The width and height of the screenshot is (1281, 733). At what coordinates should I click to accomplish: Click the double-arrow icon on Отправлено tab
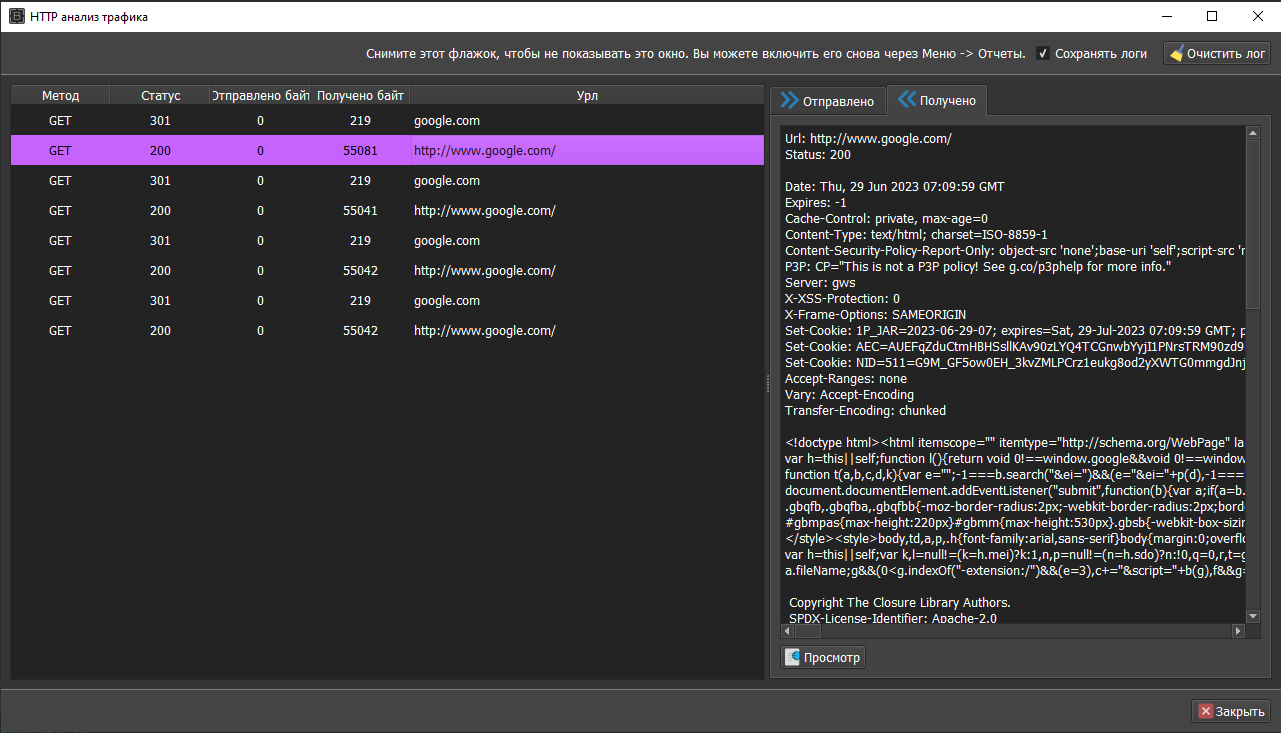[789, 101]
